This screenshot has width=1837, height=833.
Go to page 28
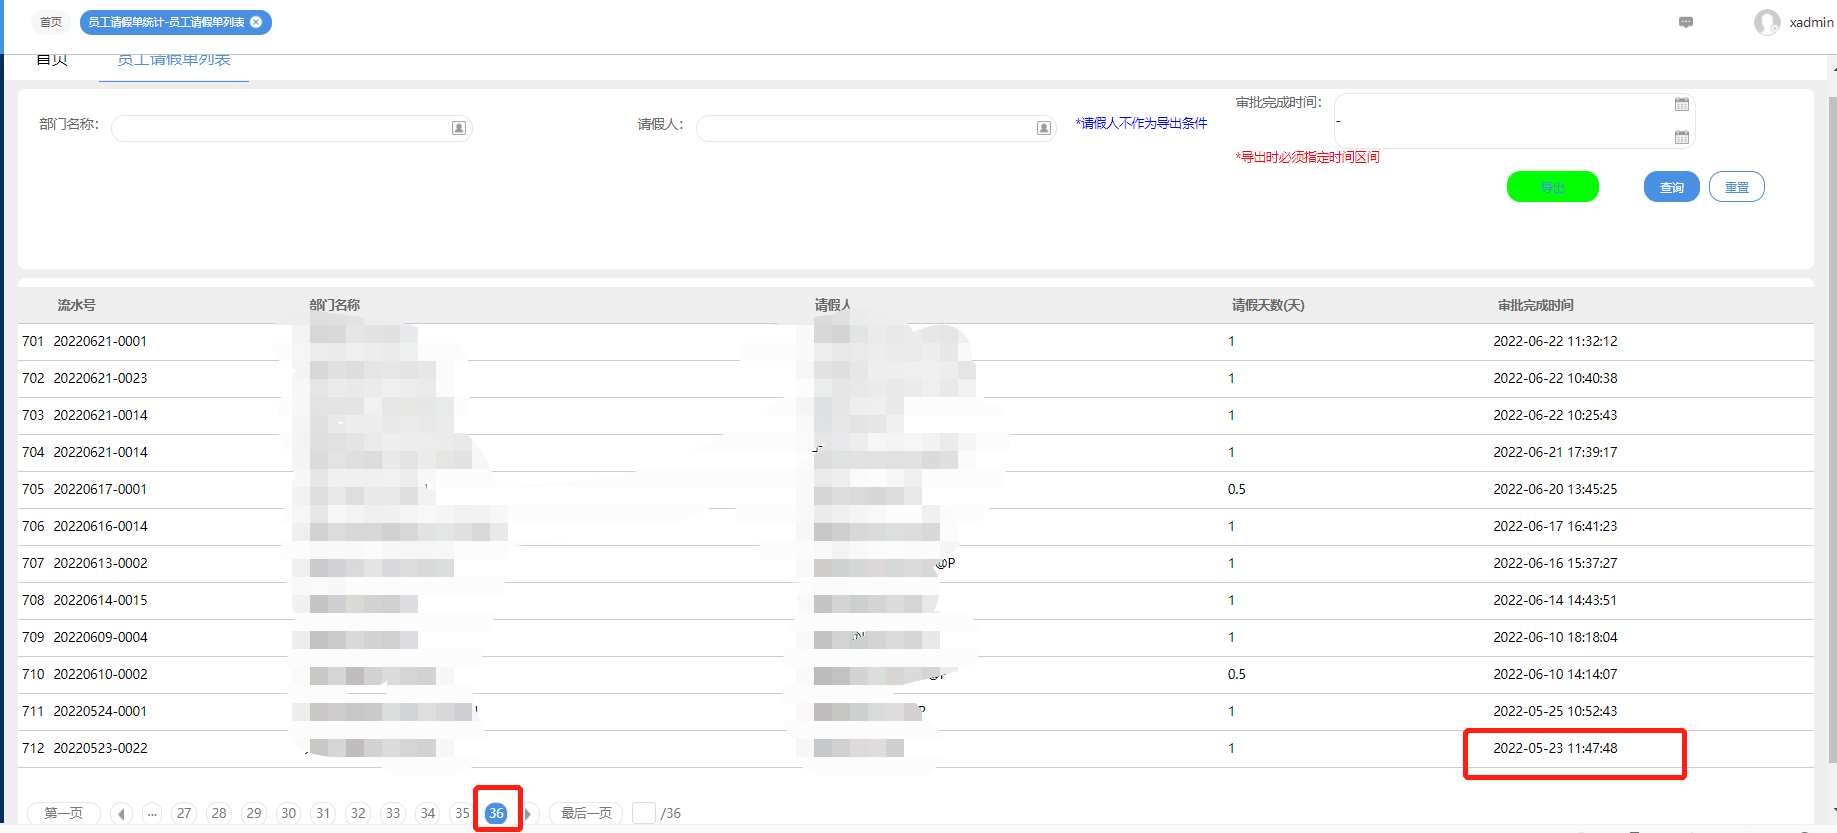[x=219, y=813]
